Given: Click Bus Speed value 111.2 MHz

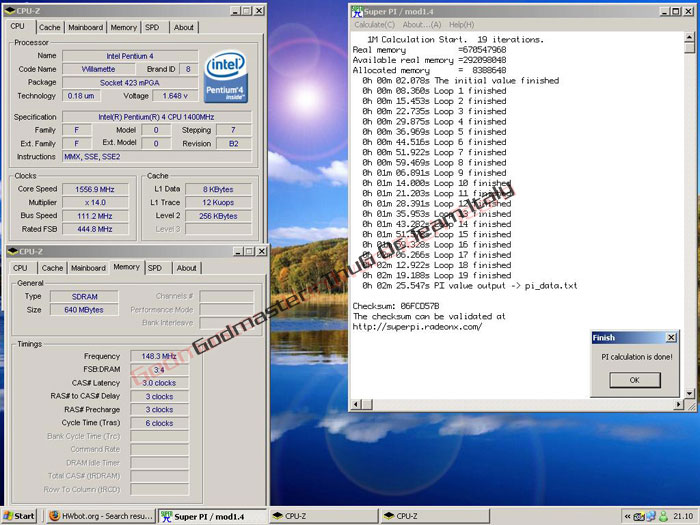Looking at the screenshot, I should click(x=95, y=216).
